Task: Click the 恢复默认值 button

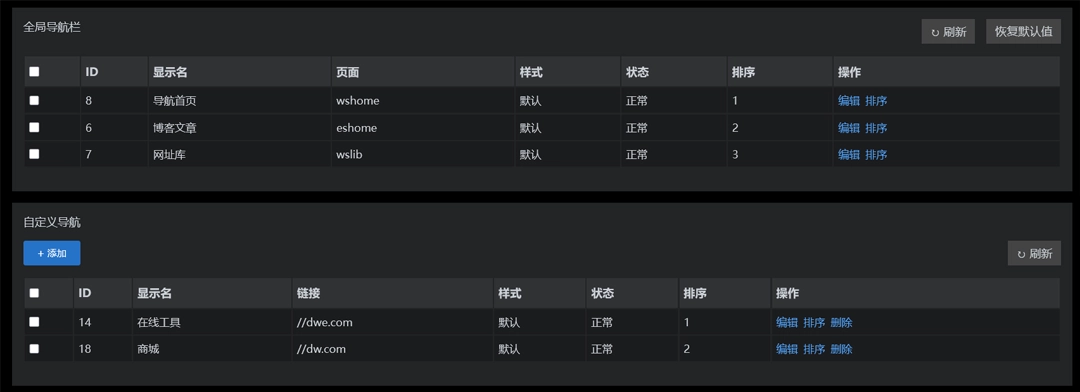Action: pos(1024,32)
